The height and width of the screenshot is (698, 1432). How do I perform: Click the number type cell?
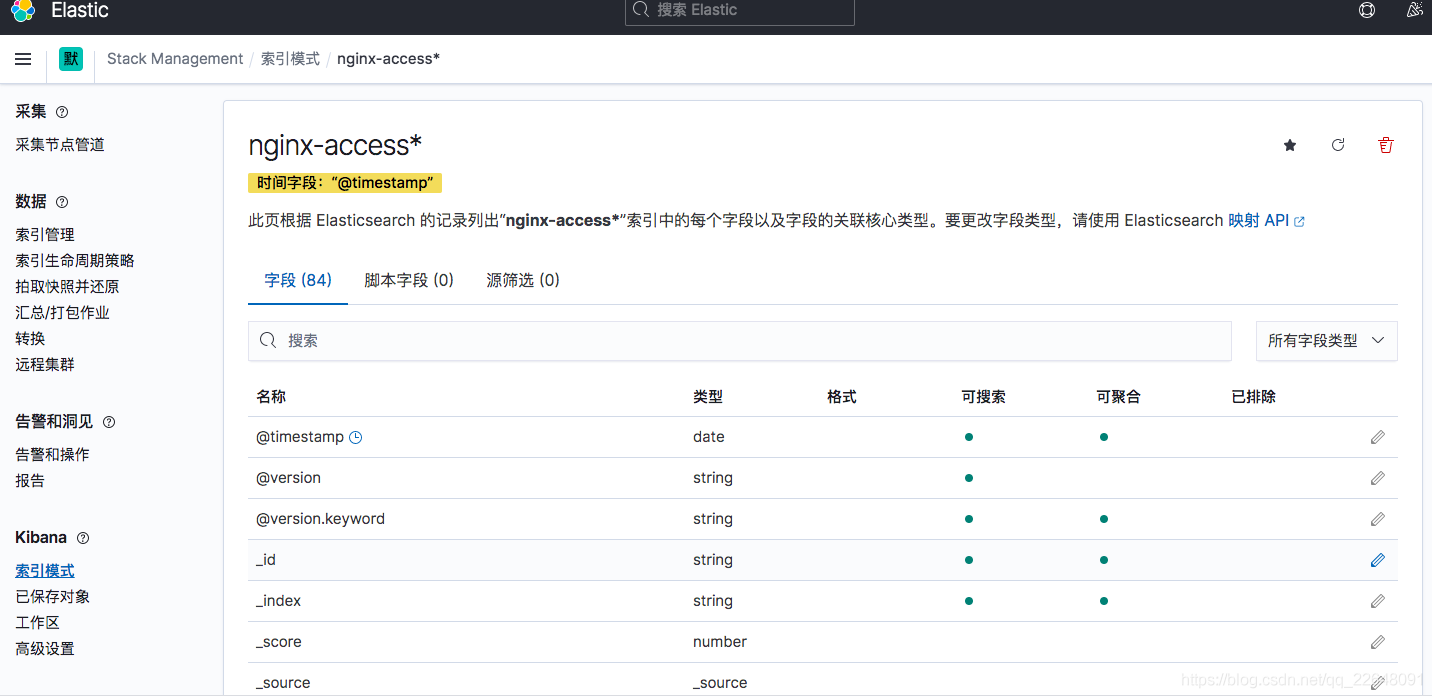click(720, 642)
